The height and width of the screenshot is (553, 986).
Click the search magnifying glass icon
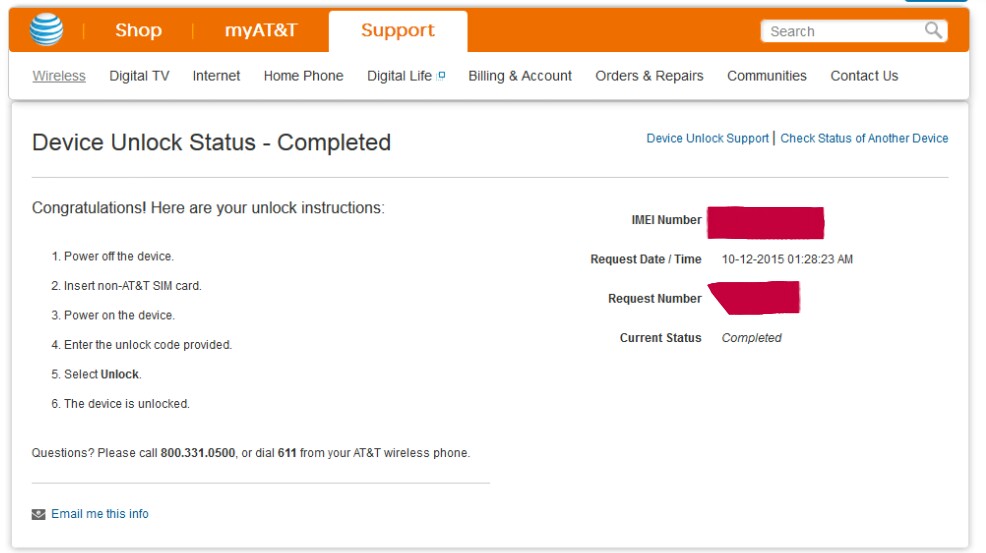pyautogui.click(x=933, y=31)
